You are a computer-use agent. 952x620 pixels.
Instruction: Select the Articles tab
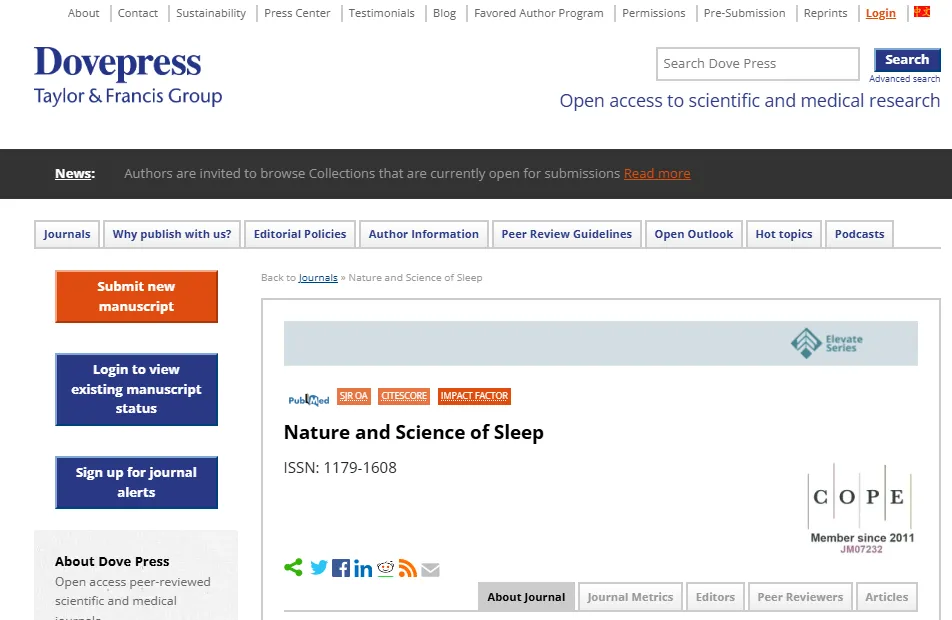point(886,597)
